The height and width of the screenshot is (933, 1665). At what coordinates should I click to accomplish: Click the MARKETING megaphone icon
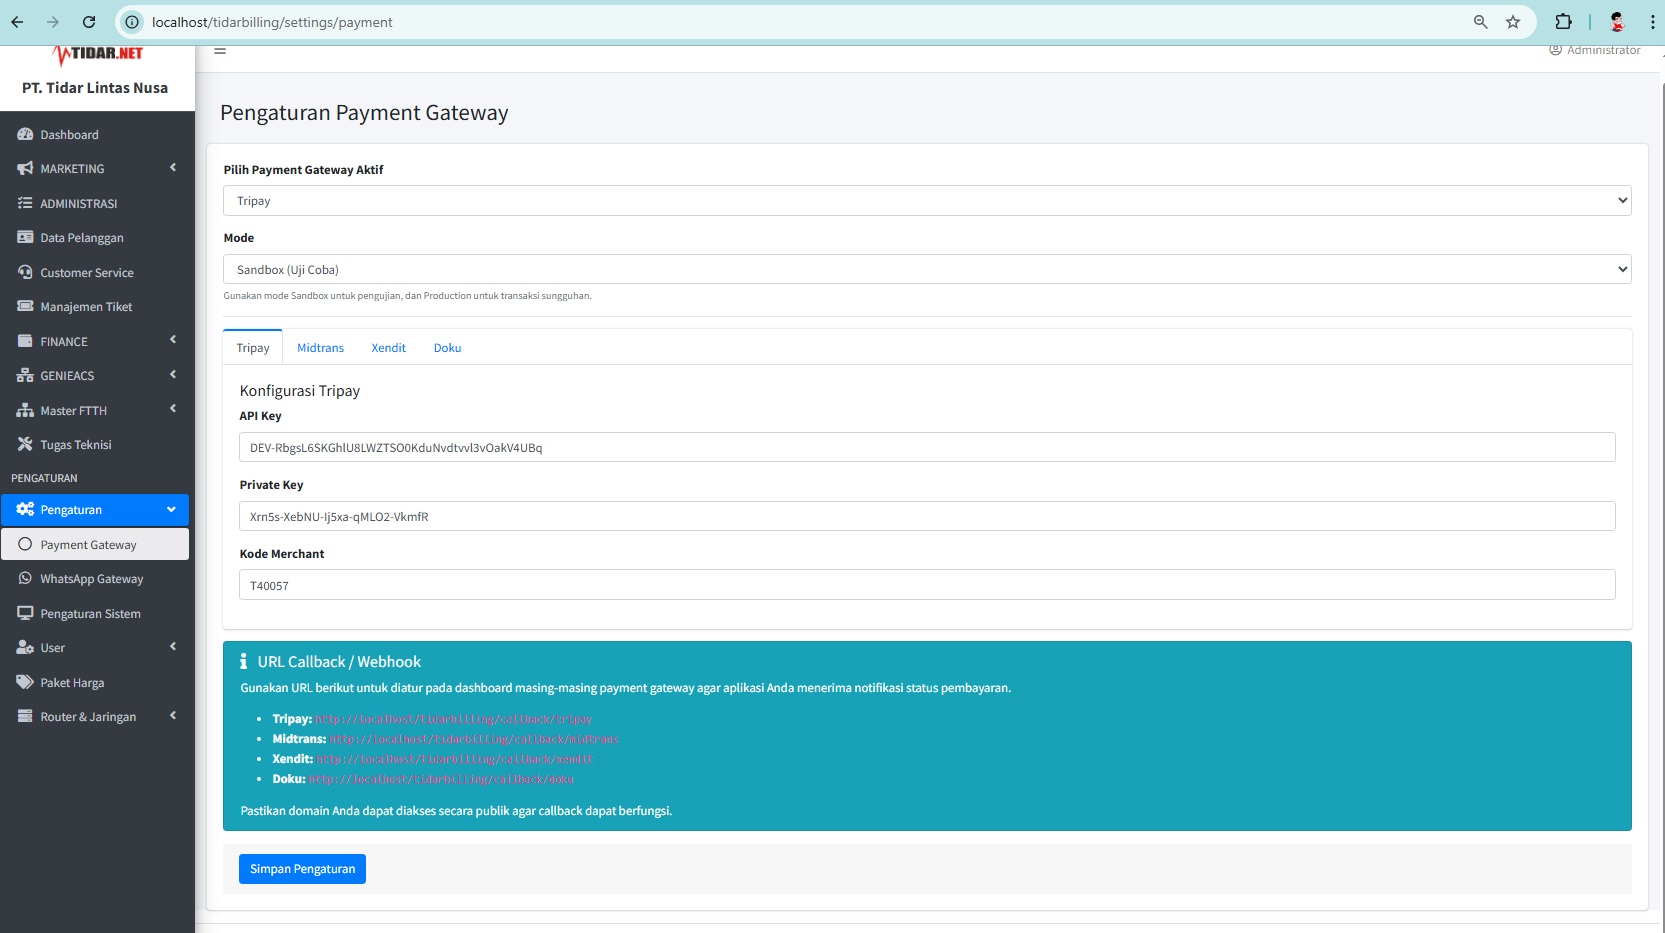(25, 169)
